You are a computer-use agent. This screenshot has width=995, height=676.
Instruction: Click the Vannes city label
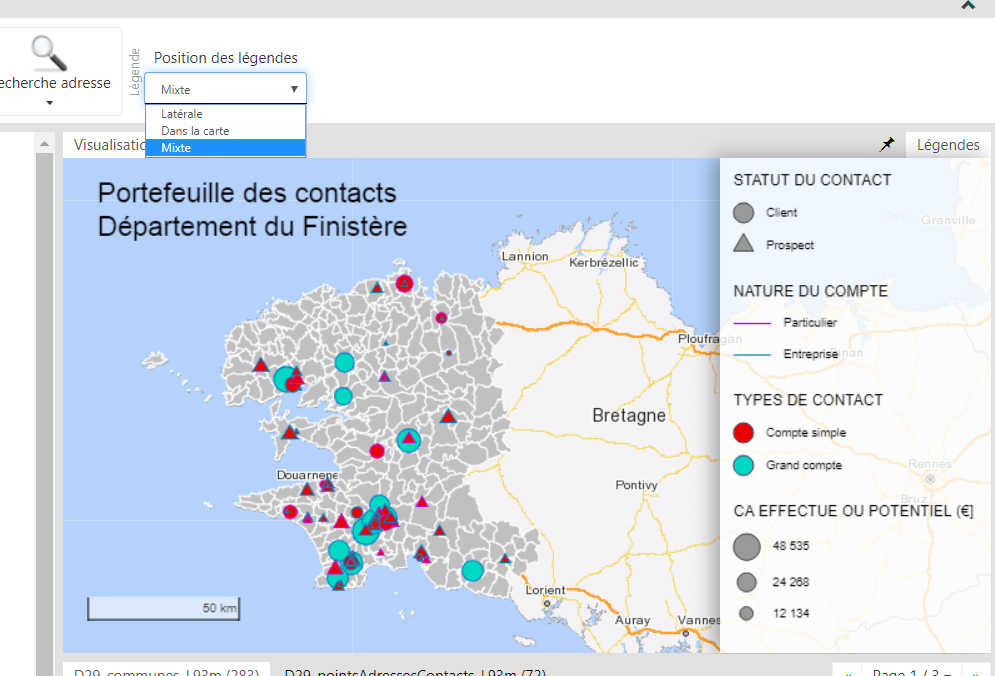tap(699, 620)
